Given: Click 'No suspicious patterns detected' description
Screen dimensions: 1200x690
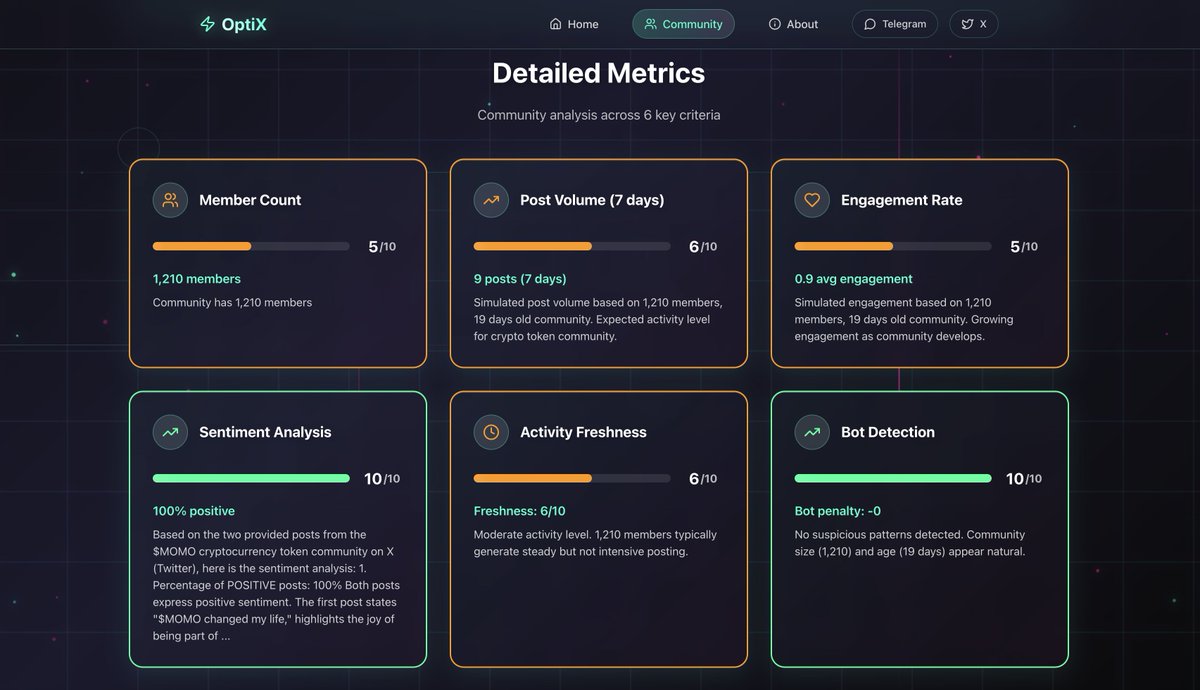Looking at the screenshot, I should [910, 543].
